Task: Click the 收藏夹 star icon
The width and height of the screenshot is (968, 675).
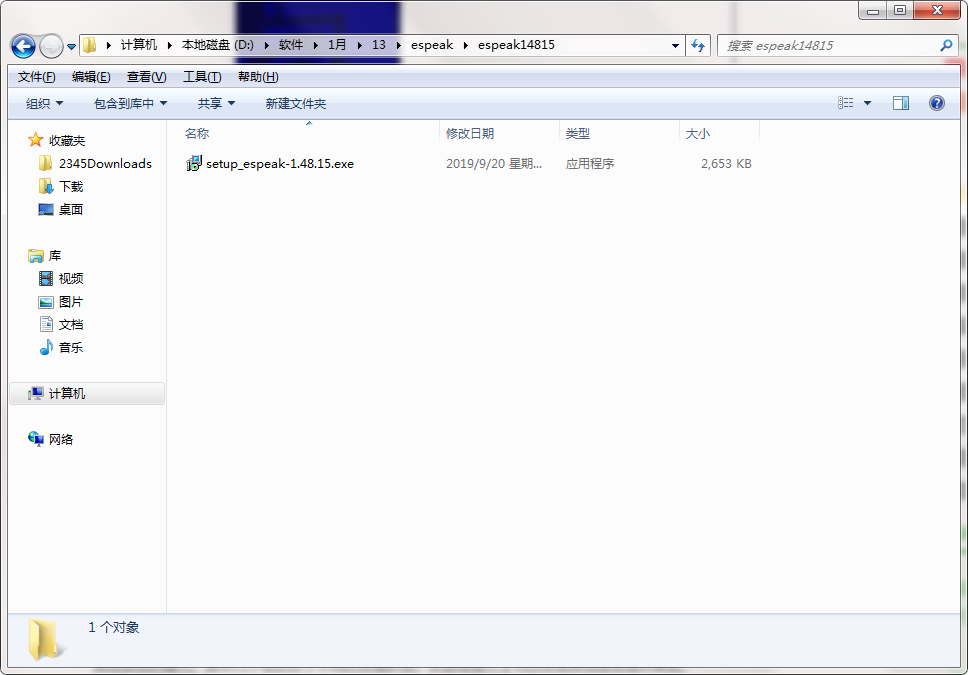Action: (x=36, y=140)
